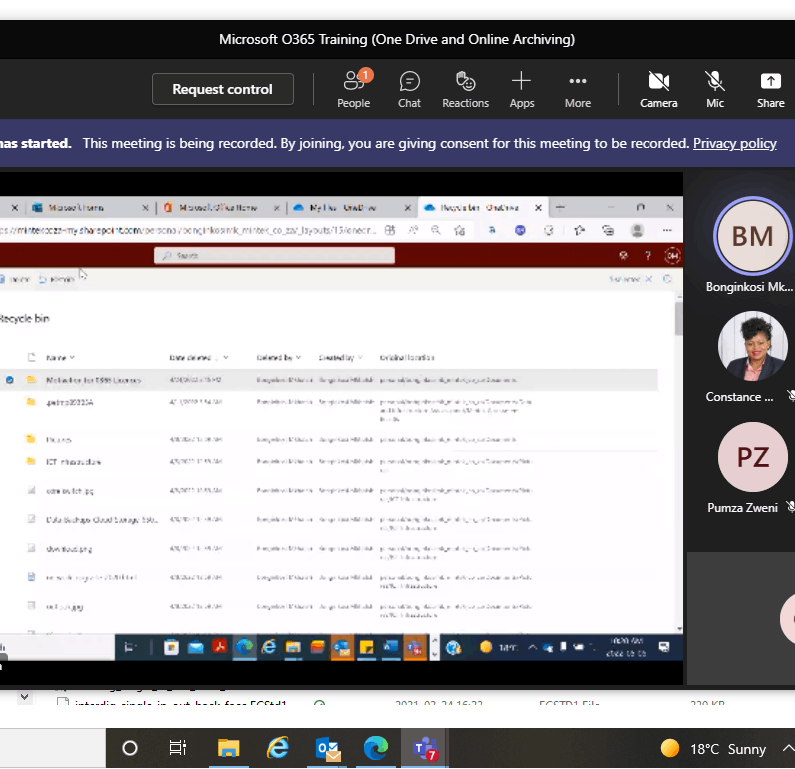Image resolution: width=795 pixels, height=769 pixels.
Task: Click the browser zoom magnifier icon
Action: 436,230
